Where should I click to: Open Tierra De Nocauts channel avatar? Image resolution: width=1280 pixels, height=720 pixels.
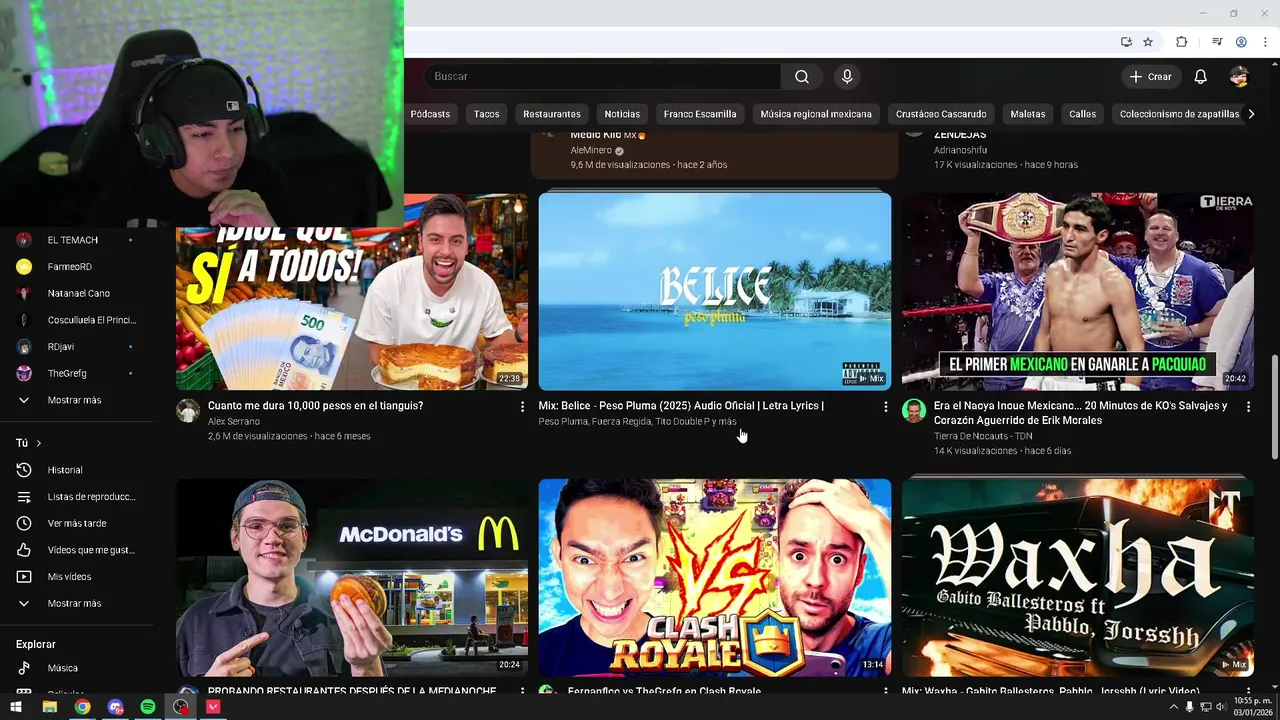tap(914, 411)
